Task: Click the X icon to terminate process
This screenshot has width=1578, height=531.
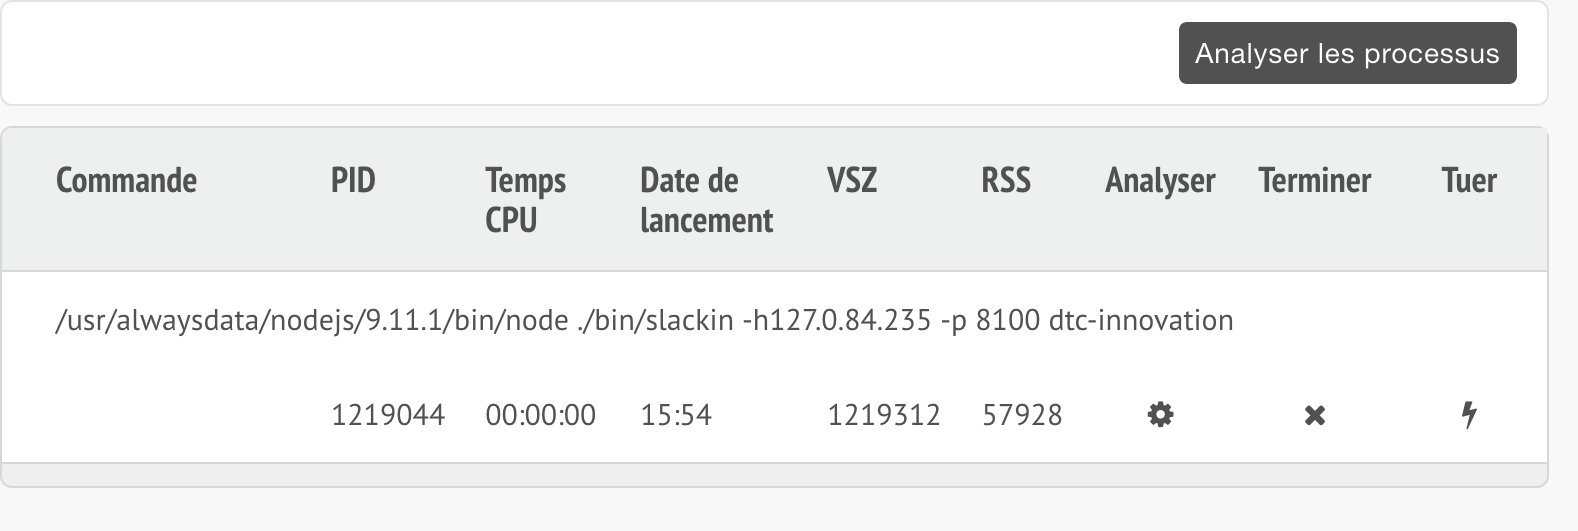Action: [x=1315, y=415]
